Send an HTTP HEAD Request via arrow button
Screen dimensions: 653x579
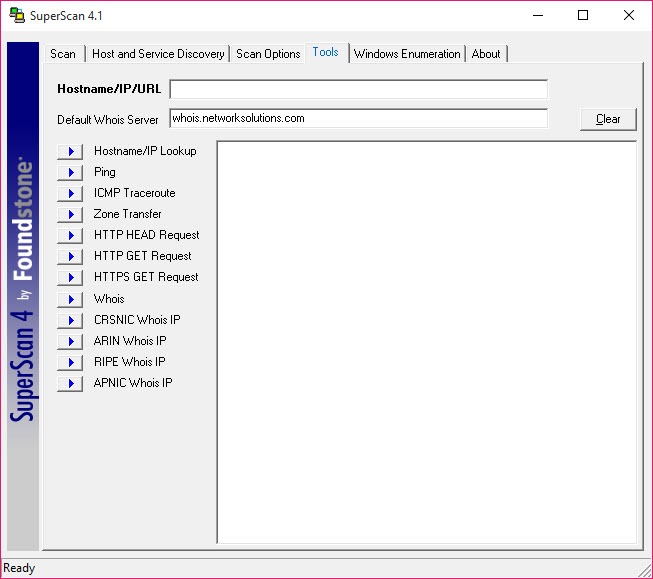click(70, 235)
